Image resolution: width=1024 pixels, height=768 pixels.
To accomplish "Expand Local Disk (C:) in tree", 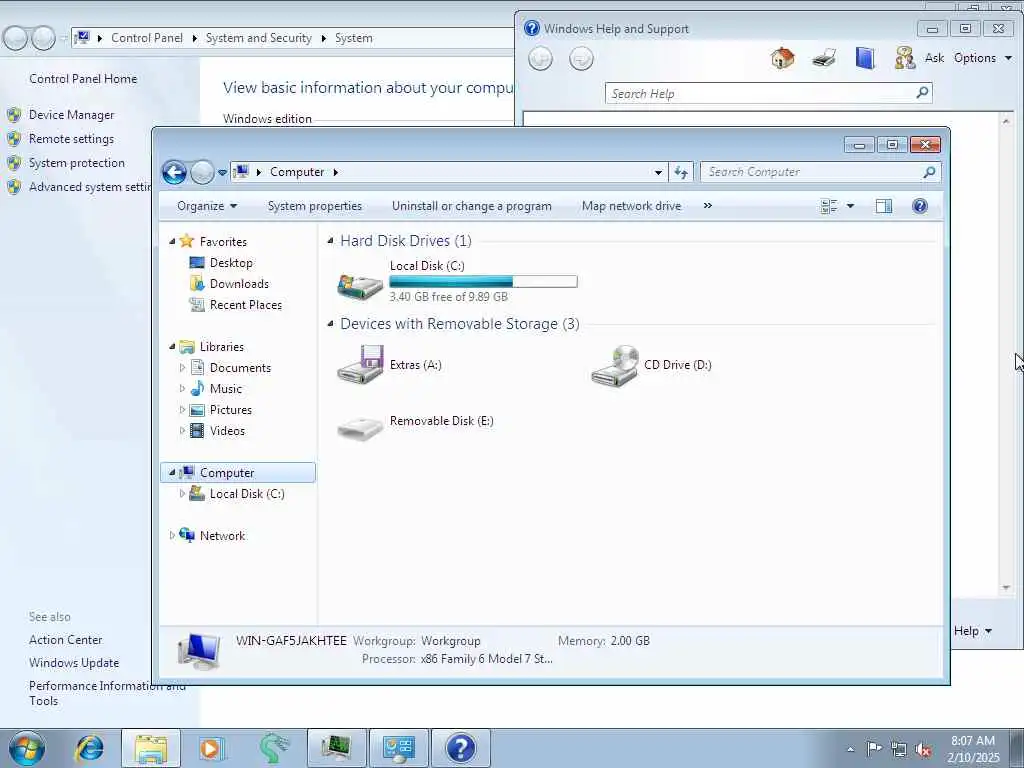I will [x=182, y=494].
